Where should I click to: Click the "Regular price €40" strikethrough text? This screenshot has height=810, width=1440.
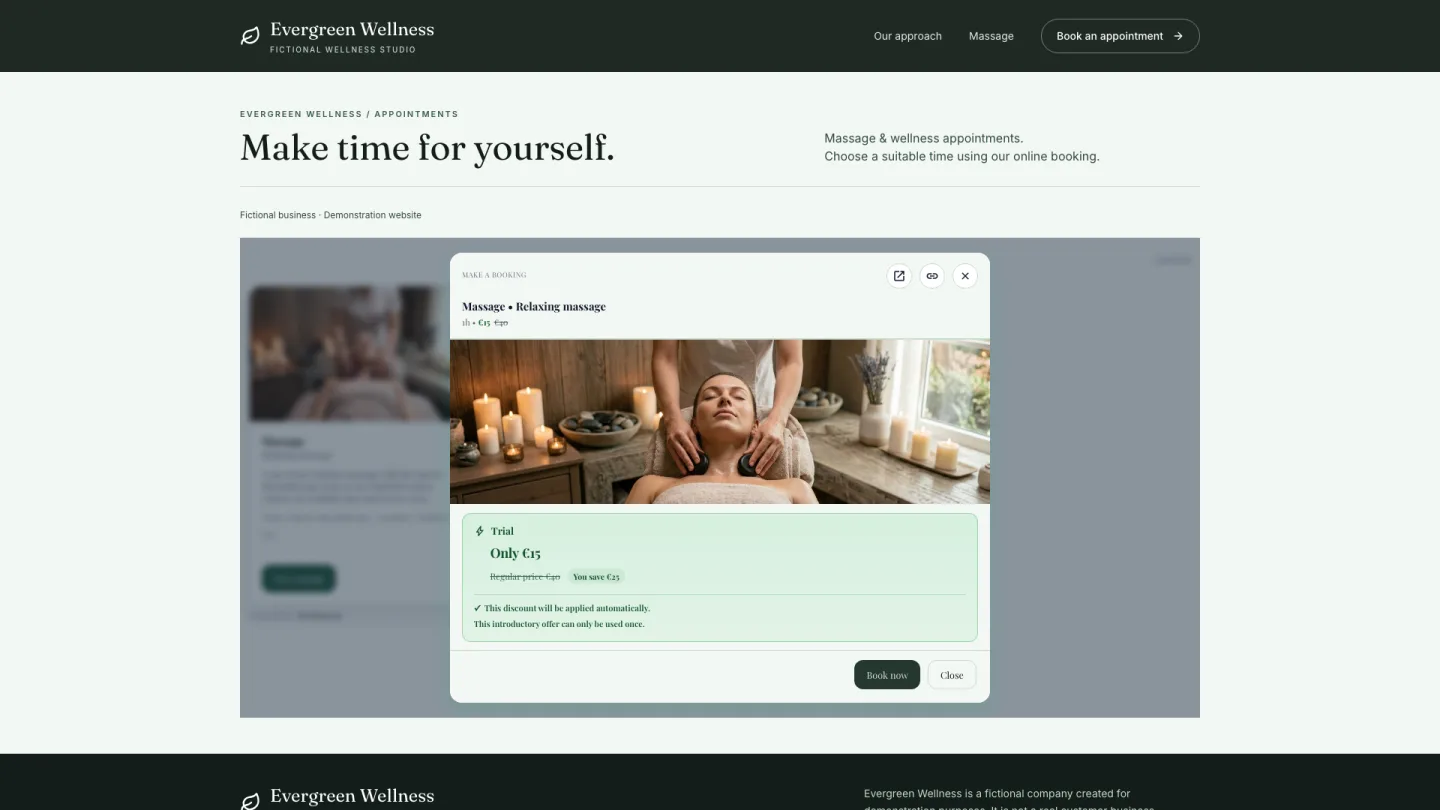(x=525, y=577)
